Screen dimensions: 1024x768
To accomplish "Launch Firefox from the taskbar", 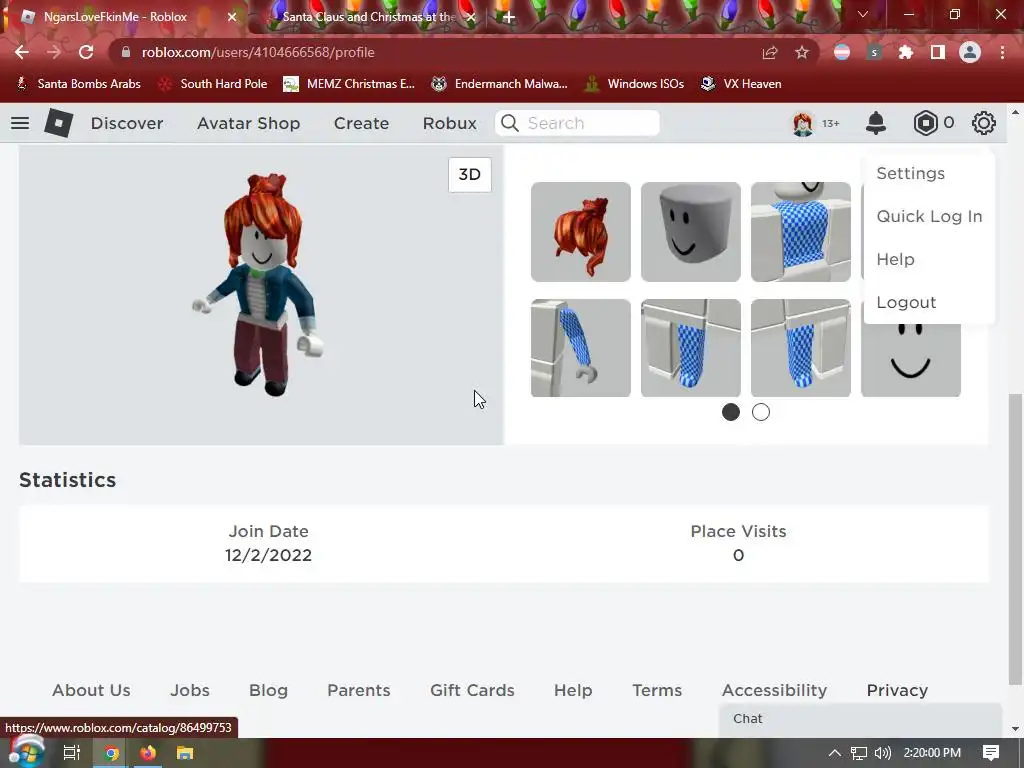I will coord(148,753).
